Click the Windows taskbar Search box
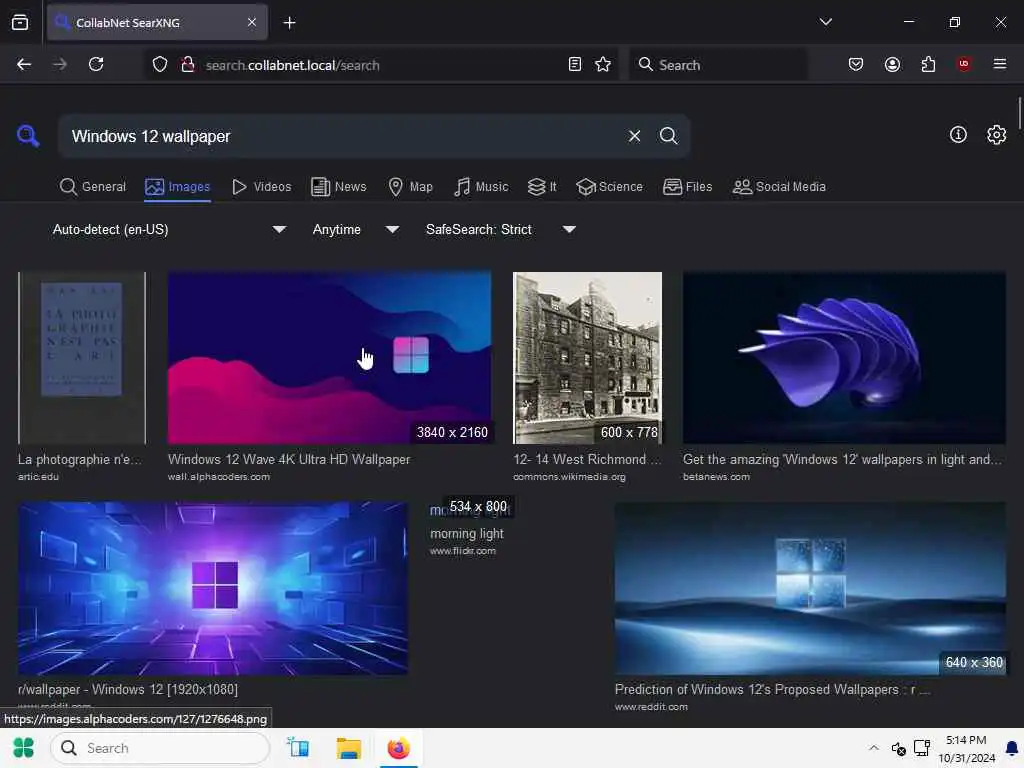 [x=160, y=748]
